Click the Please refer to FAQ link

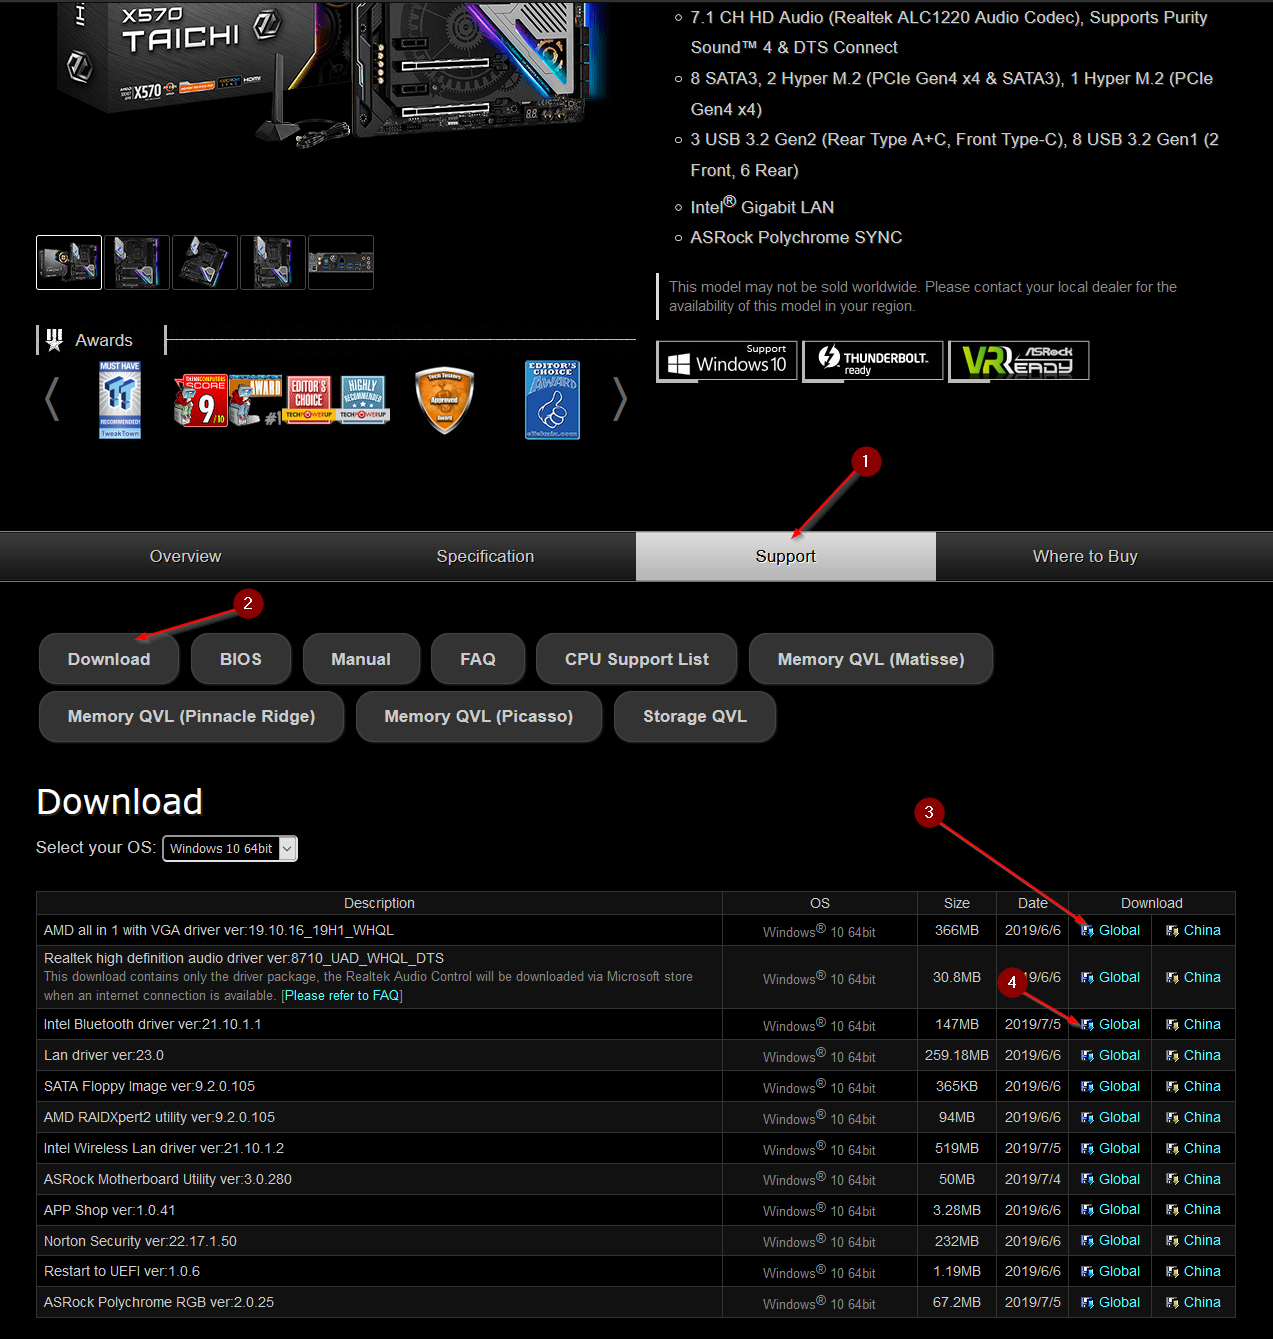point(342,996)
